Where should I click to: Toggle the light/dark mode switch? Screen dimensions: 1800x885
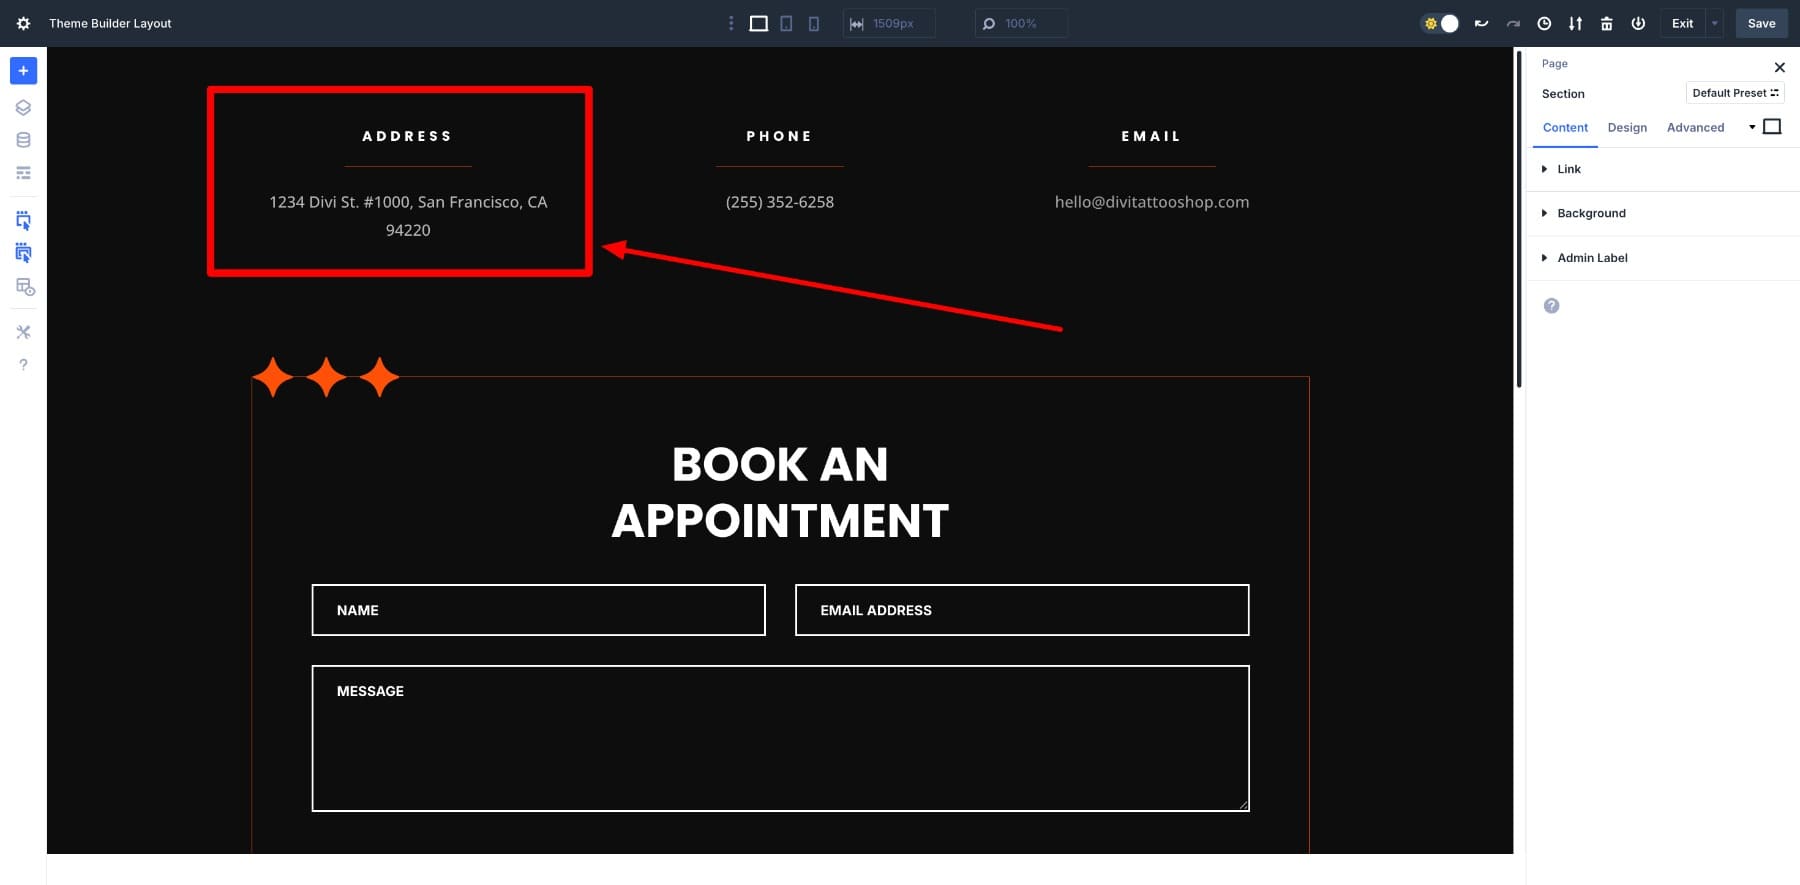click(x=1440, y=23)
